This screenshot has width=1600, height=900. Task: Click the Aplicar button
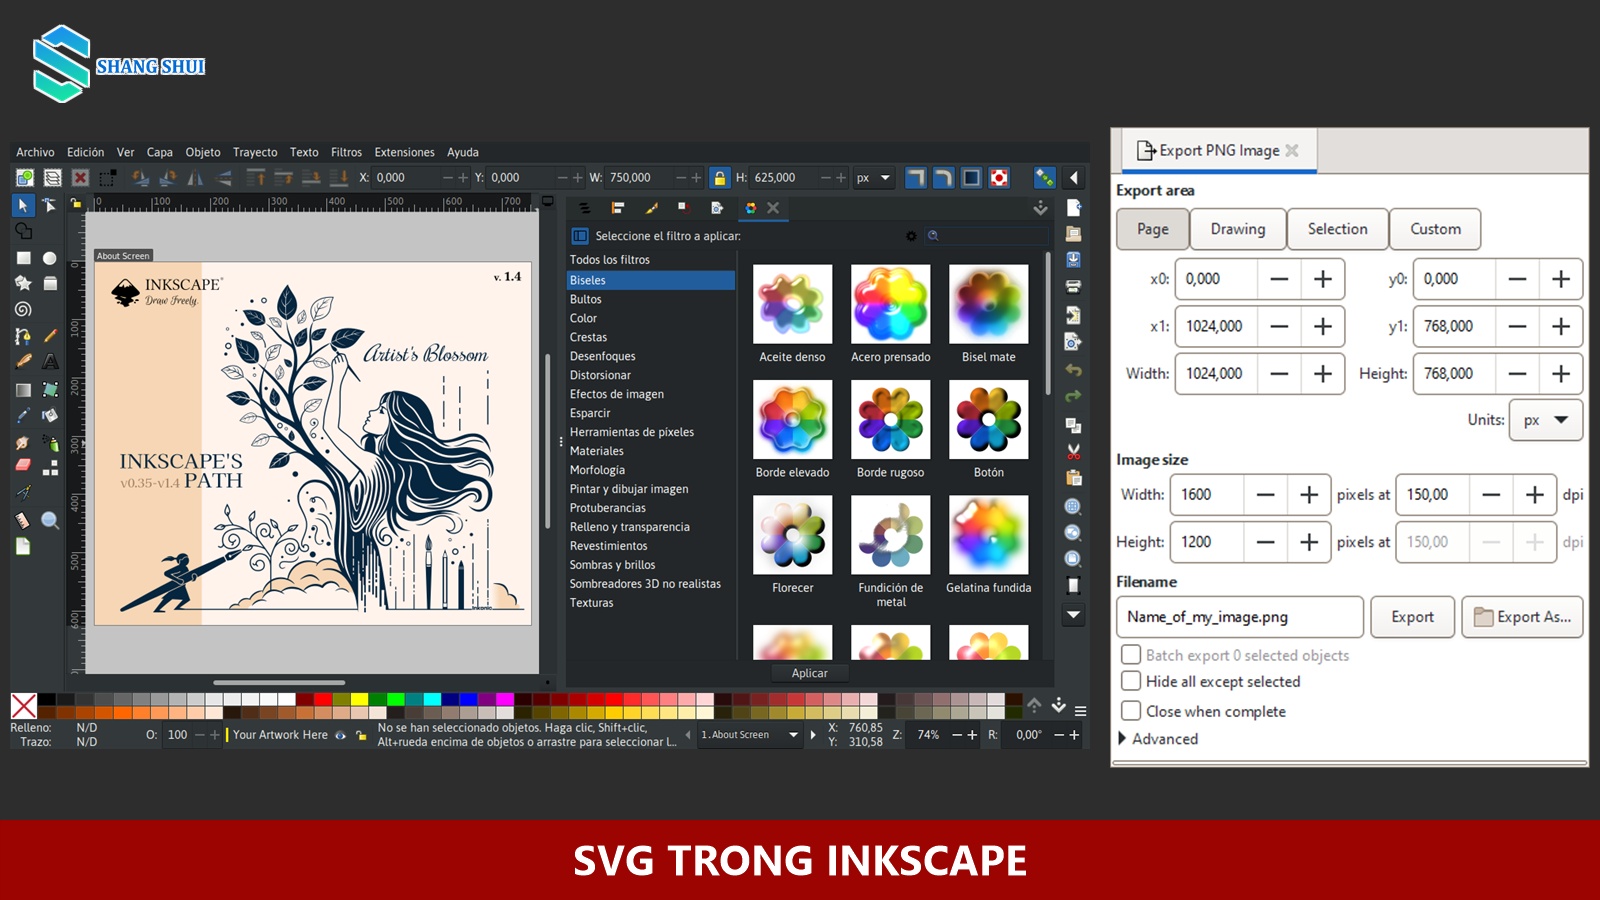point(809,673)
